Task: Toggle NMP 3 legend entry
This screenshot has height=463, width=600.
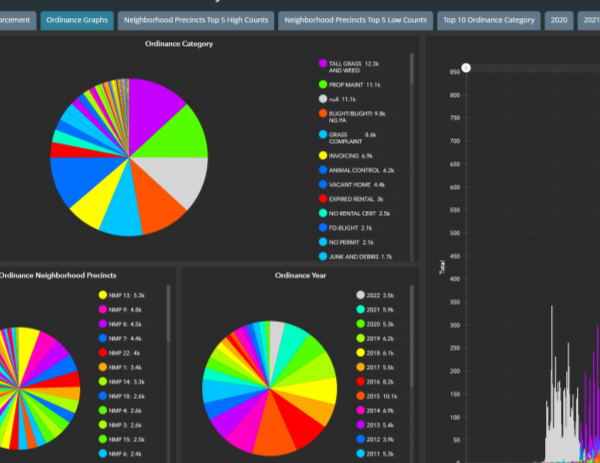Action: pyautogui.click(x=120, y=425)
